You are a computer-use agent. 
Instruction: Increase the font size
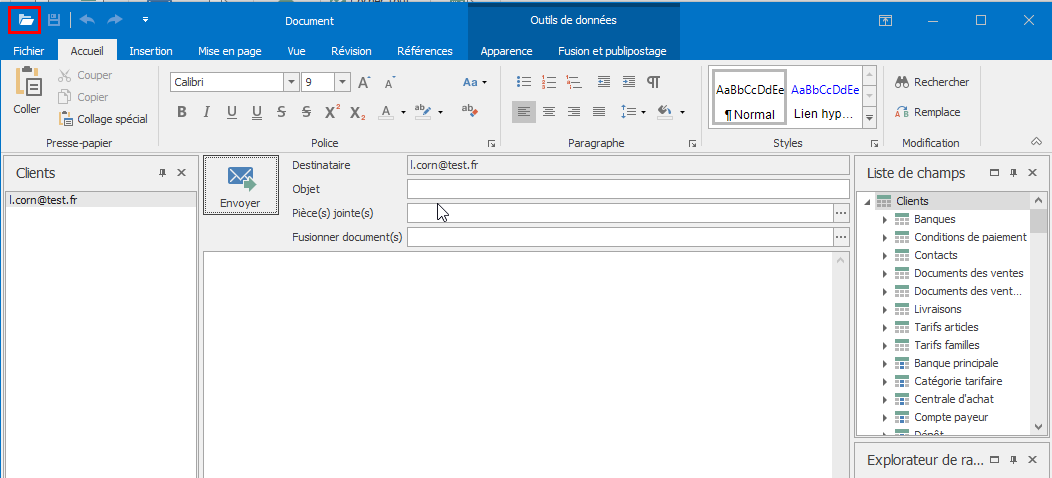tap(364, 82)
